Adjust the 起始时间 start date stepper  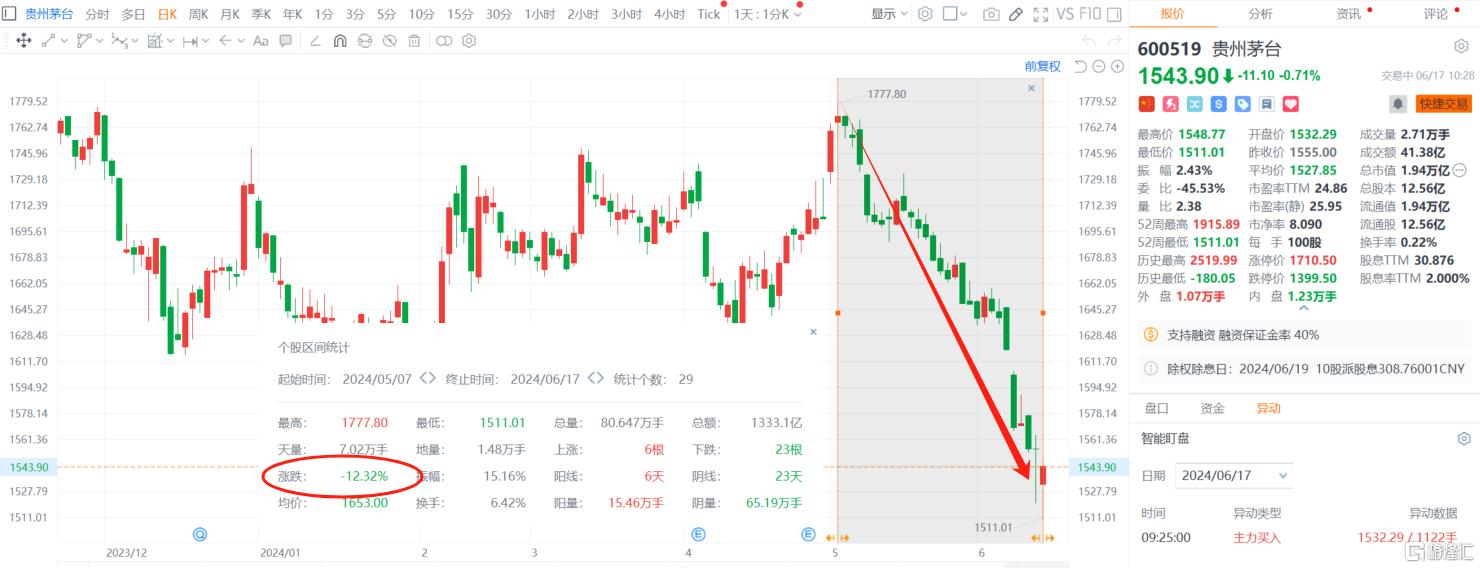pos(427,379)
